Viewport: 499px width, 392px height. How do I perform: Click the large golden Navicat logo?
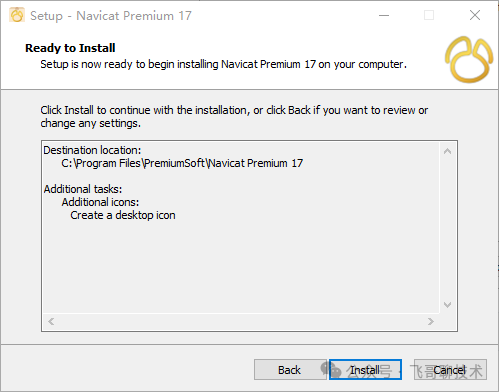pyautogui.click(x=469, y=60)
